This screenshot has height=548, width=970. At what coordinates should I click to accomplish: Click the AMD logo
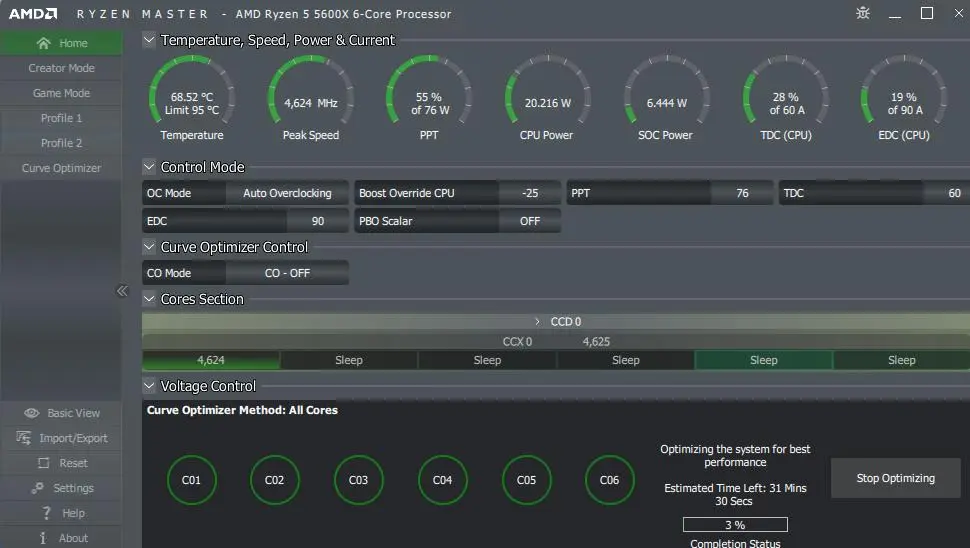pos(33,14)
